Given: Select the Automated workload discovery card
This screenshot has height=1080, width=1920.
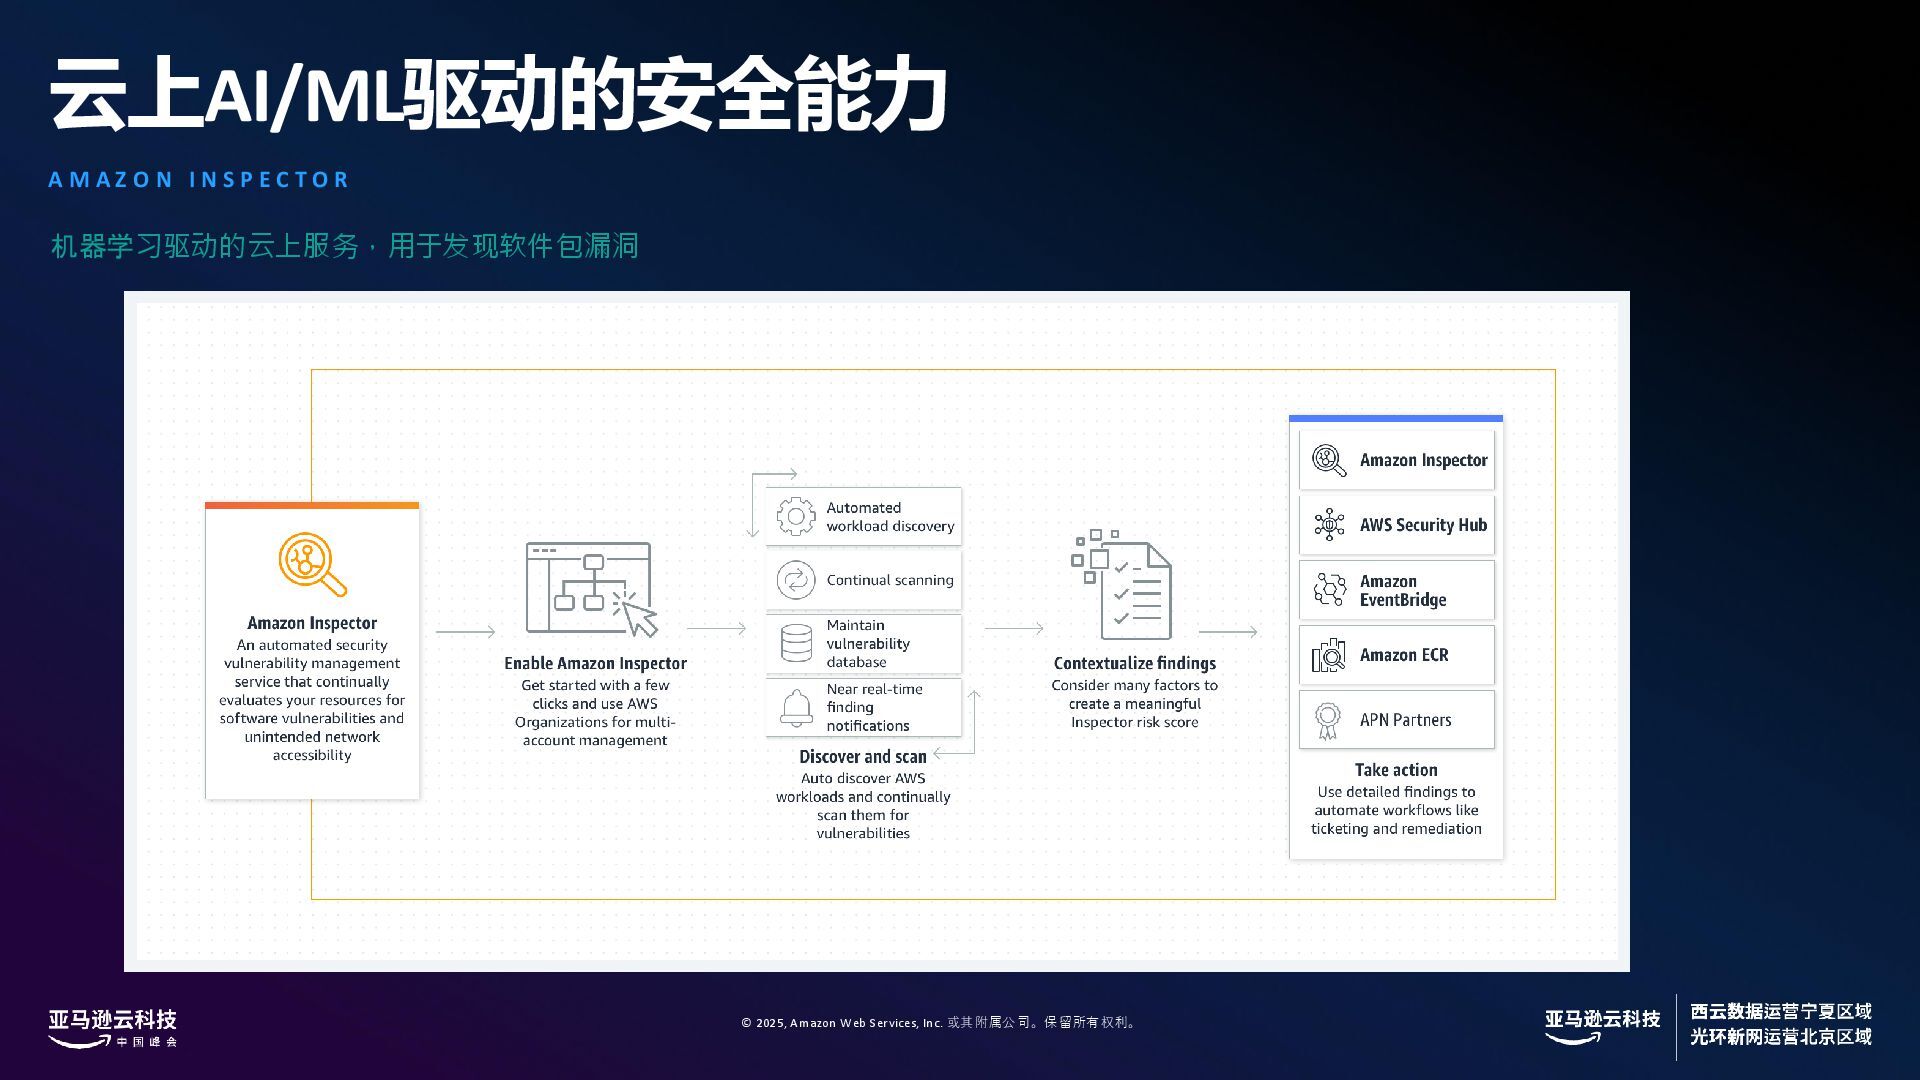Looking at the screenshot, I should [864, 517].
